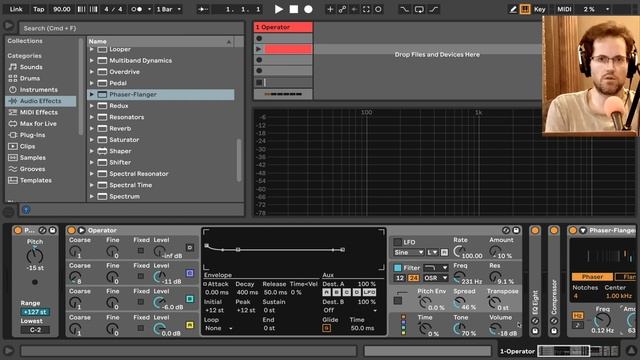
Task: Enable Key map mode
Action: [540, 9]
